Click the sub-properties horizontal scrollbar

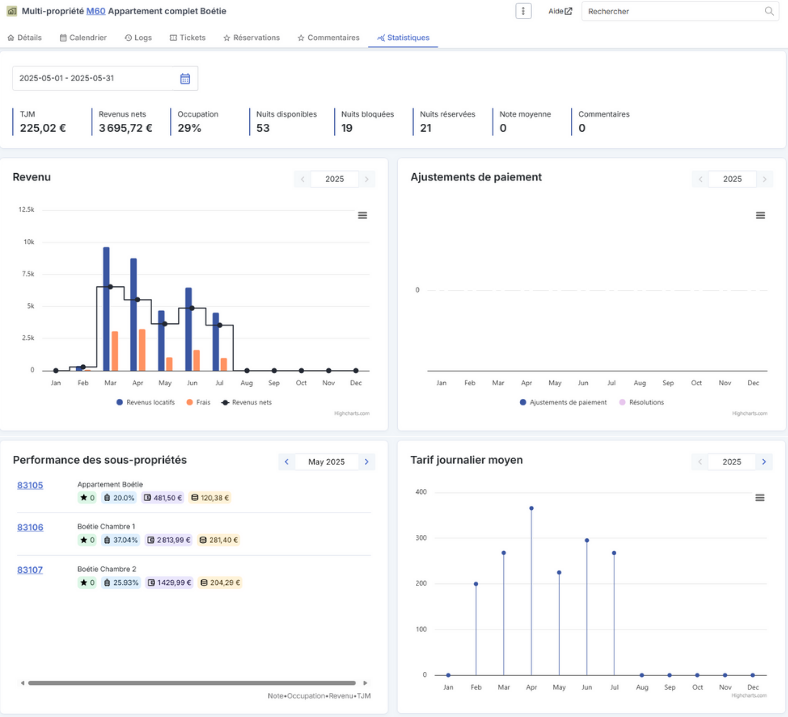click(x=192, y=683)
